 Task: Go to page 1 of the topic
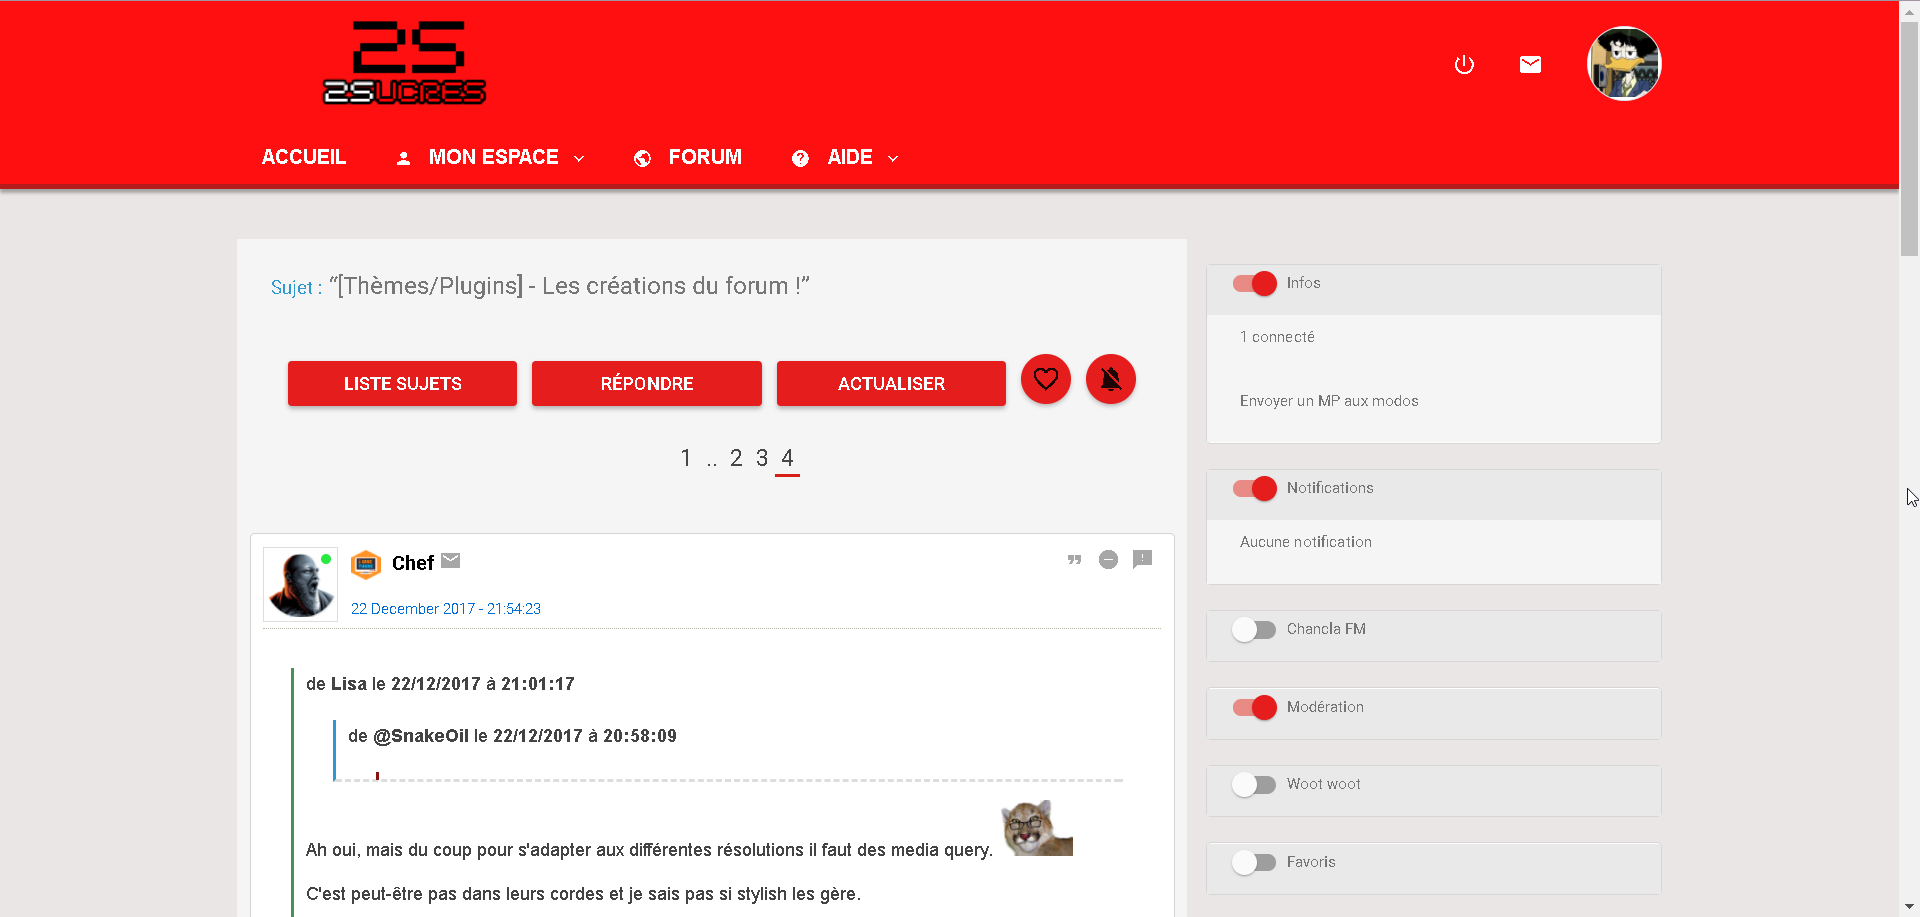[686, 458]
